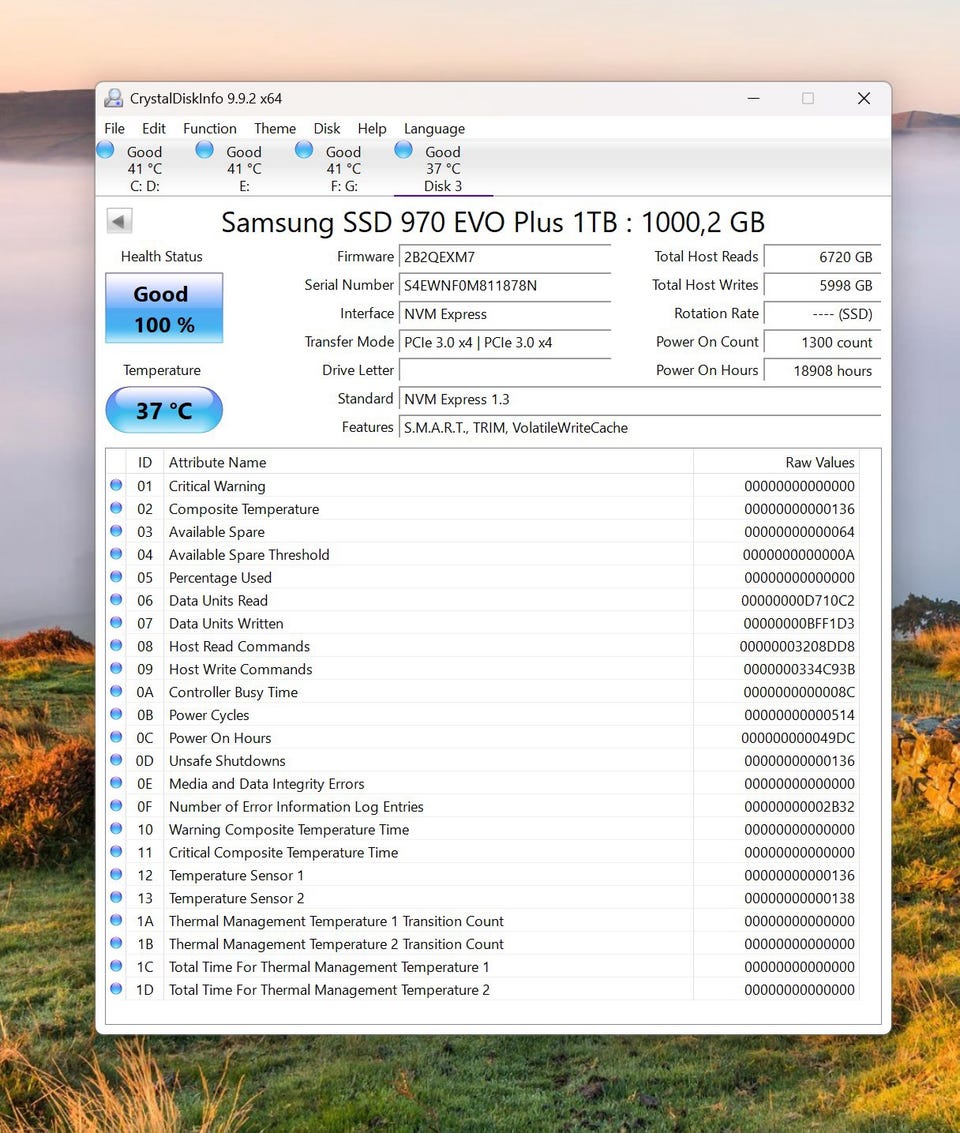The width and height of the screenshot is (960, 1133).
Task: Click the Power On Hours value 18908 hours
Action: tap(822, 370)
